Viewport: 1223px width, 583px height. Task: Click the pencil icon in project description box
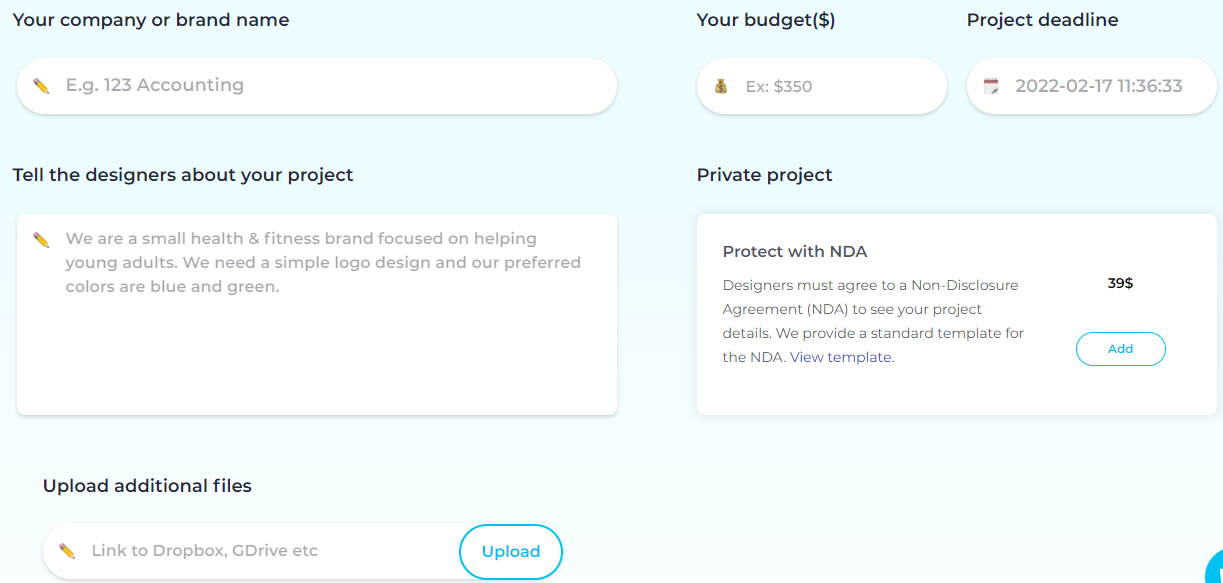(x=41, y=240)
